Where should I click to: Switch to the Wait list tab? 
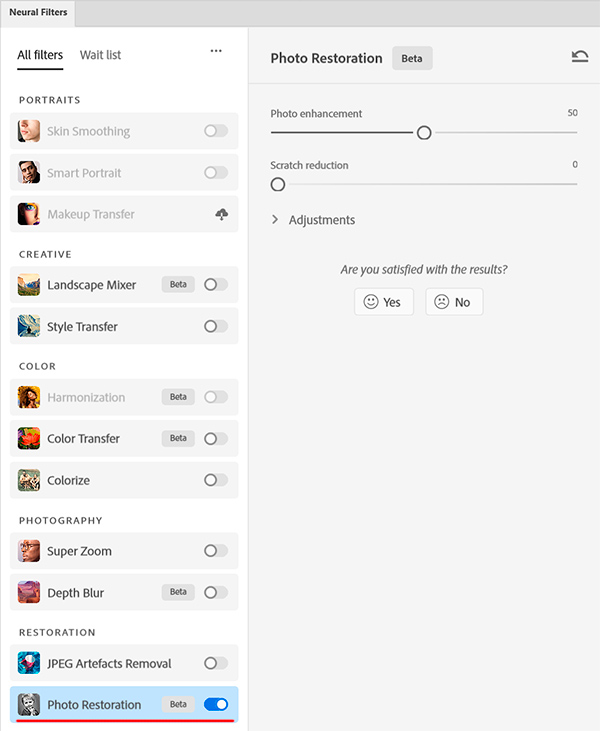[x=100, y=55]
